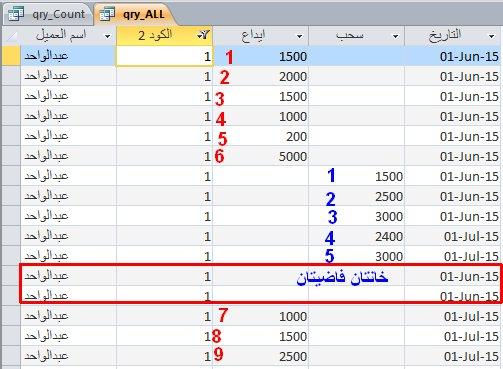
Task: Click the 2000 value in the ايداع column
Action: click(x=293, y=77)
